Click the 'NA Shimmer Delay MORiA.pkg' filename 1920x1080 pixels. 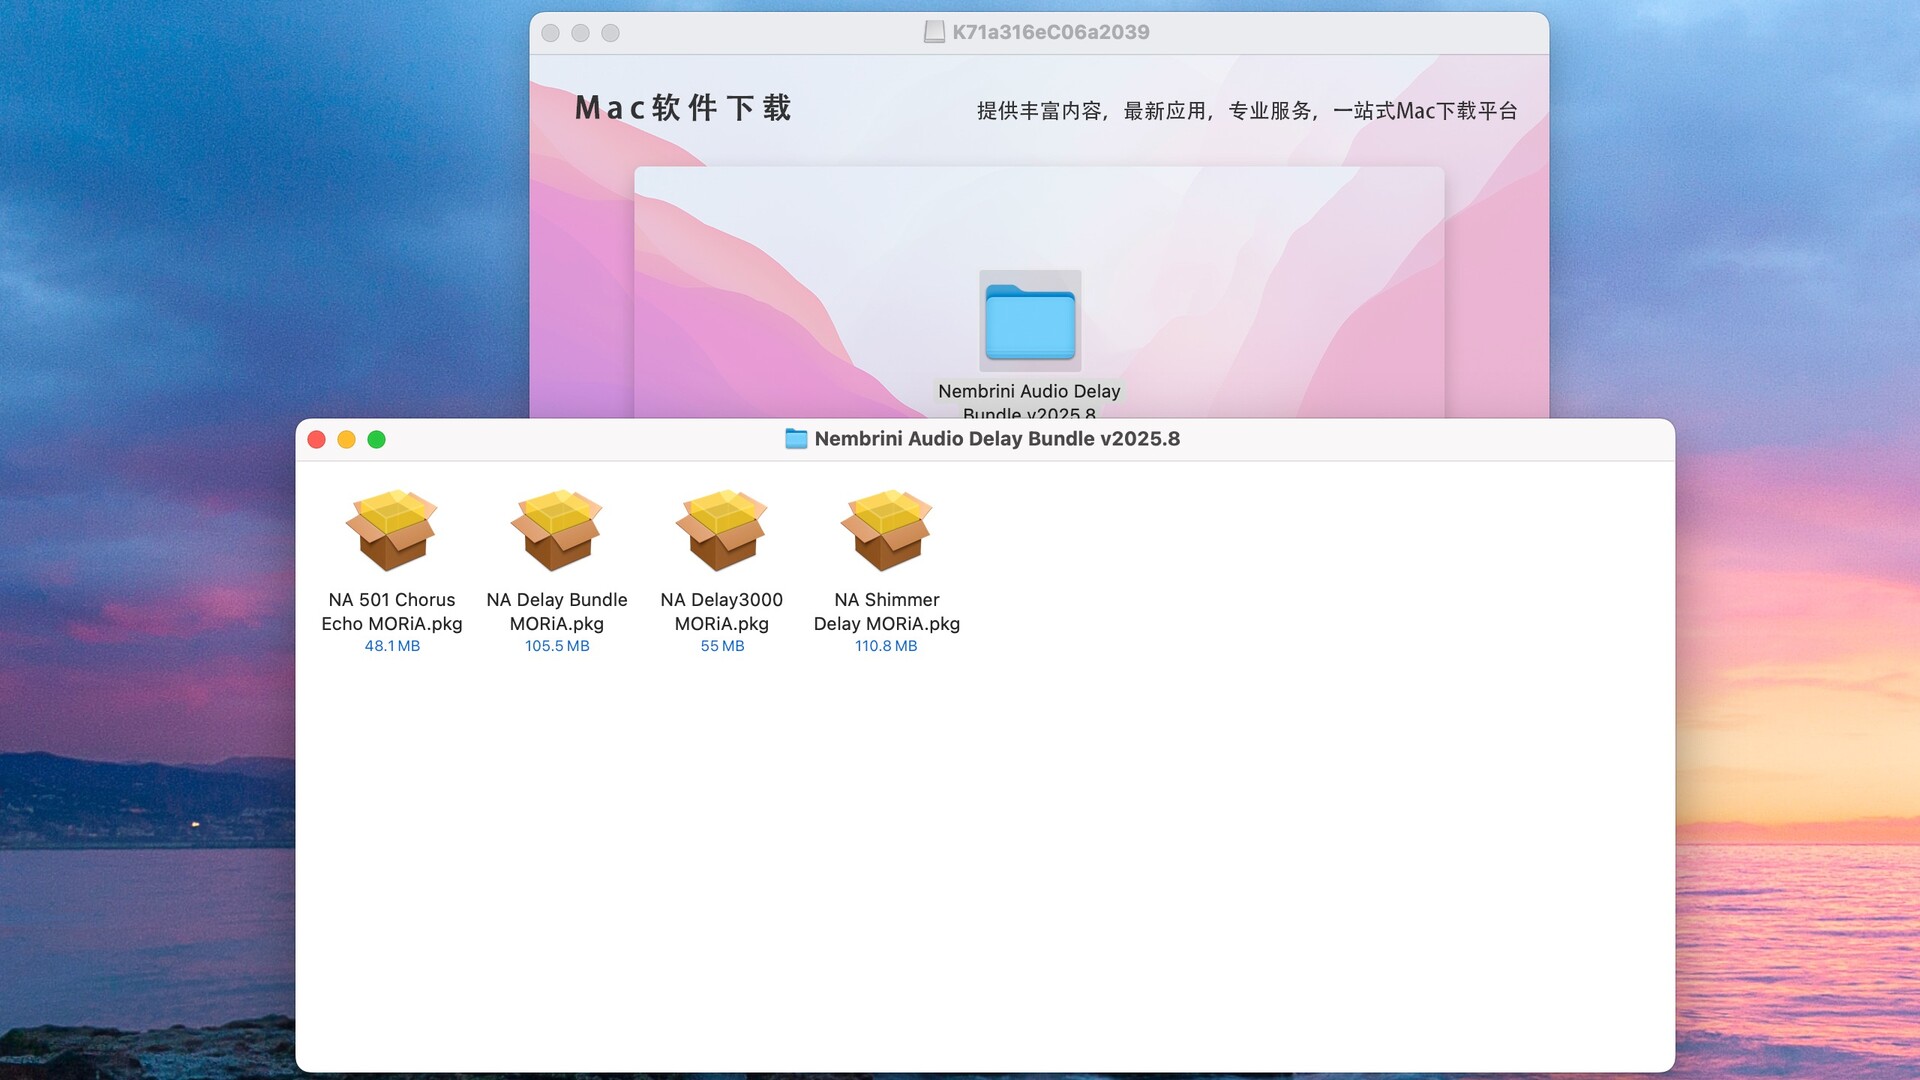pos(887,612)
